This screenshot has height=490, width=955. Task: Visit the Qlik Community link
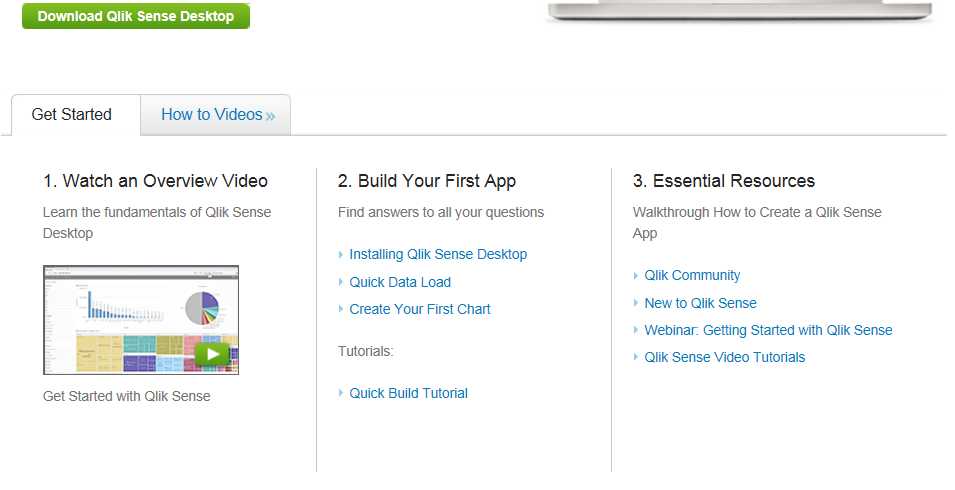point(692,276)
